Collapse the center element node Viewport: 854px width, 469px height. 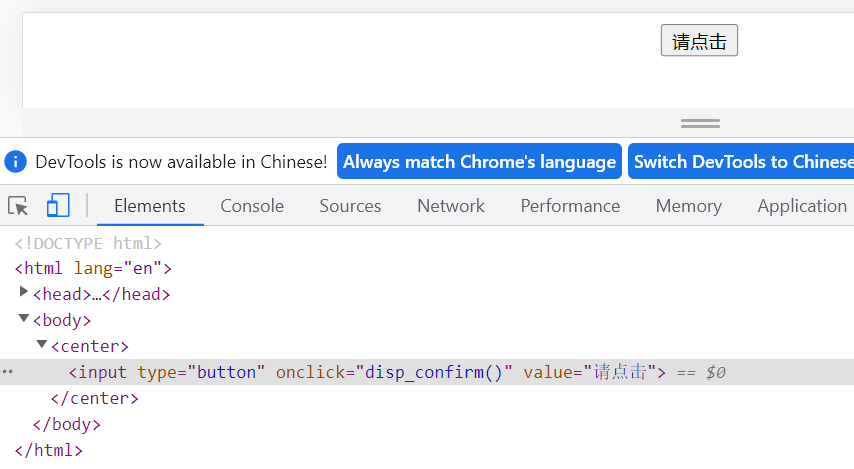coord(42,345)
